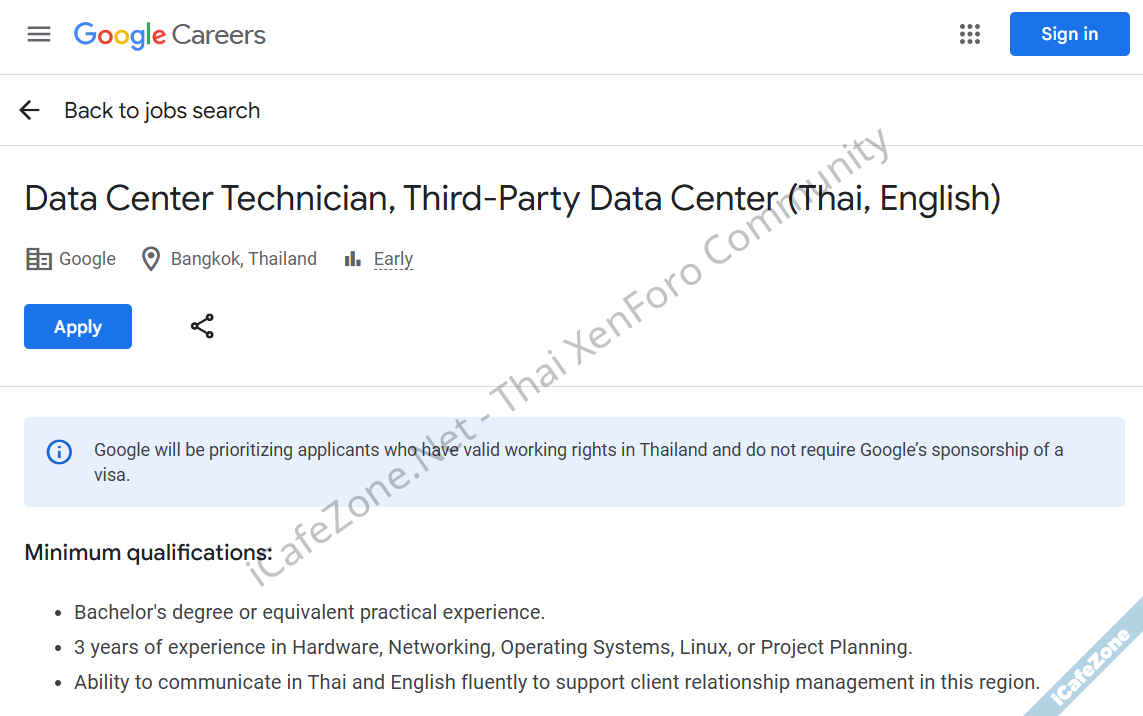Click the share icon beside Apply
This screenshot has height=716, width=1143.
click(202, 326)
